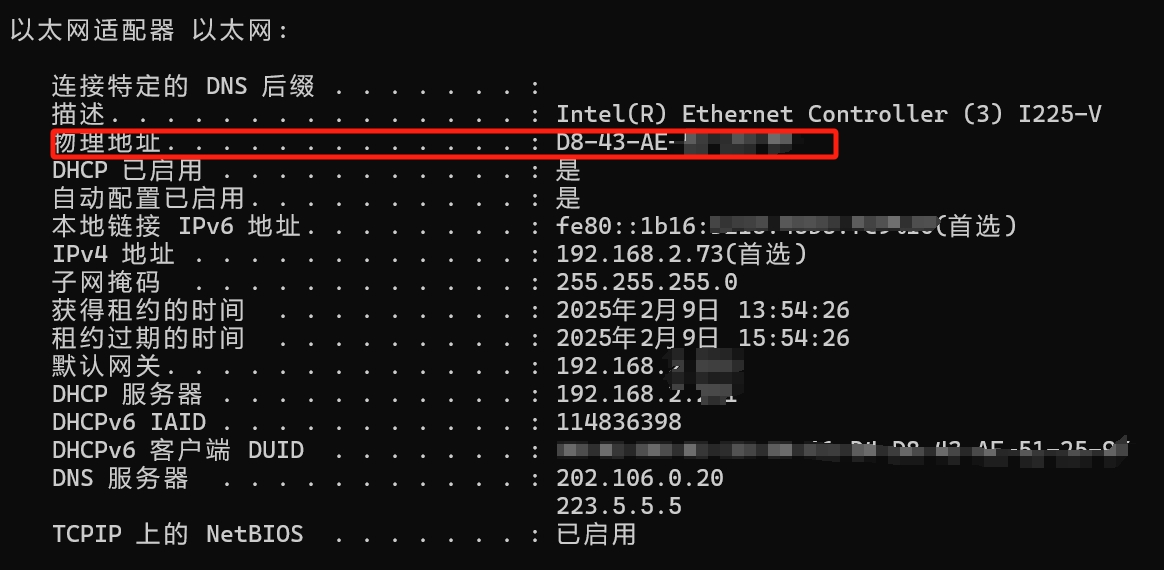
Task: Click the DHCPv6 客户端 DUID label
Action: click(x=178, y=451)
